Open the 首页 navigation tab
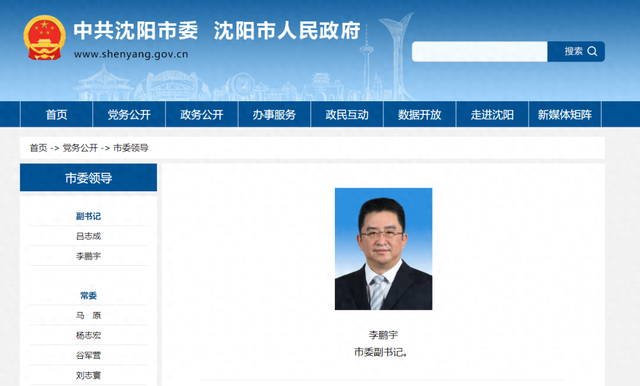640x386 pixels. coord(56,114)
